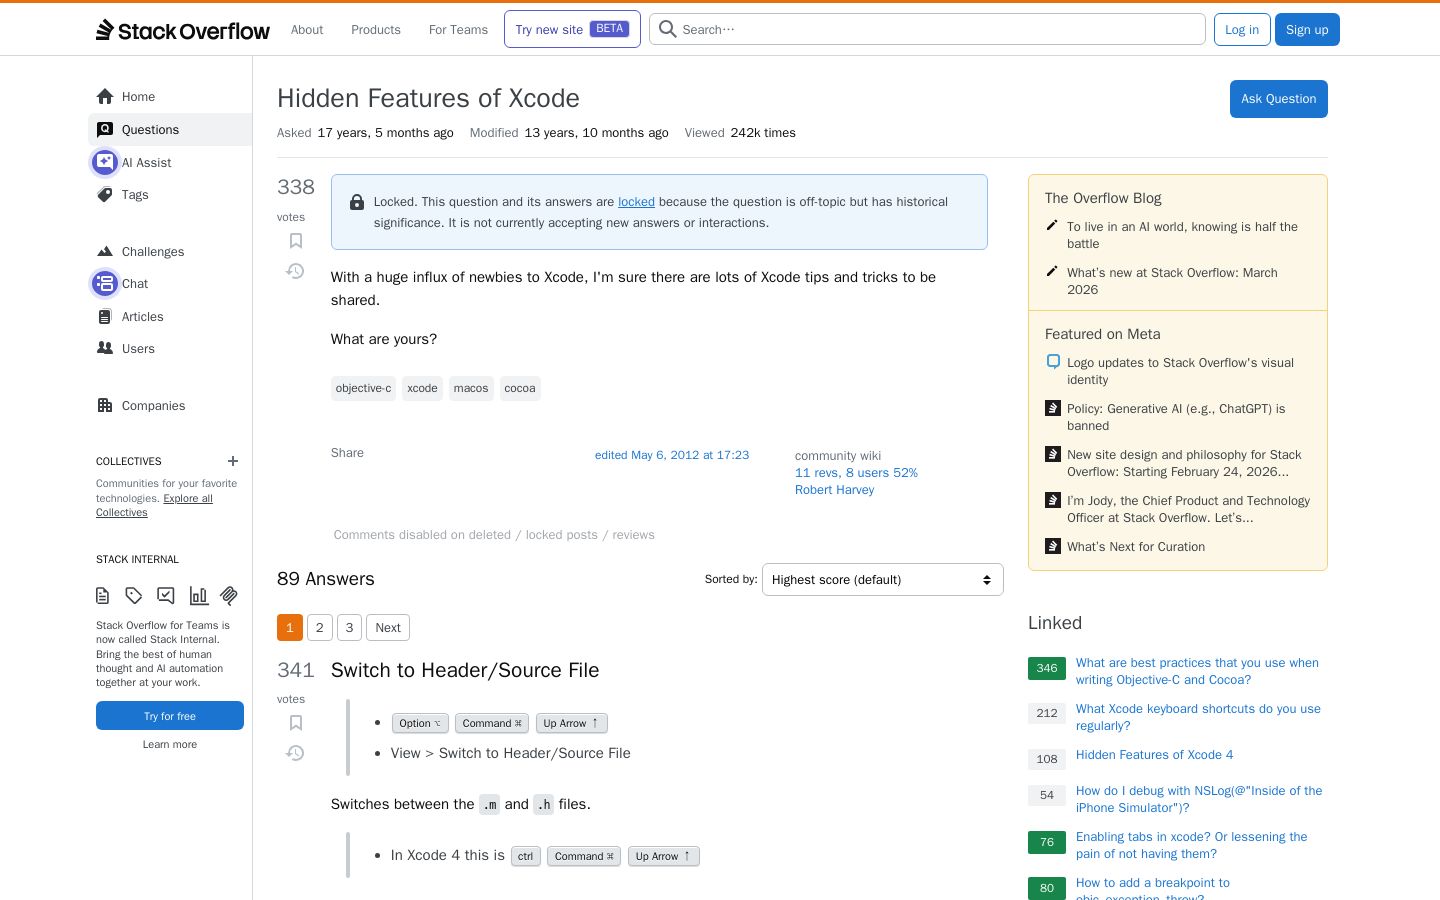This screenshot has height=900, width=1440.
Task: Open the 'locked' link in the notice
Action: [x=636, y=202]
